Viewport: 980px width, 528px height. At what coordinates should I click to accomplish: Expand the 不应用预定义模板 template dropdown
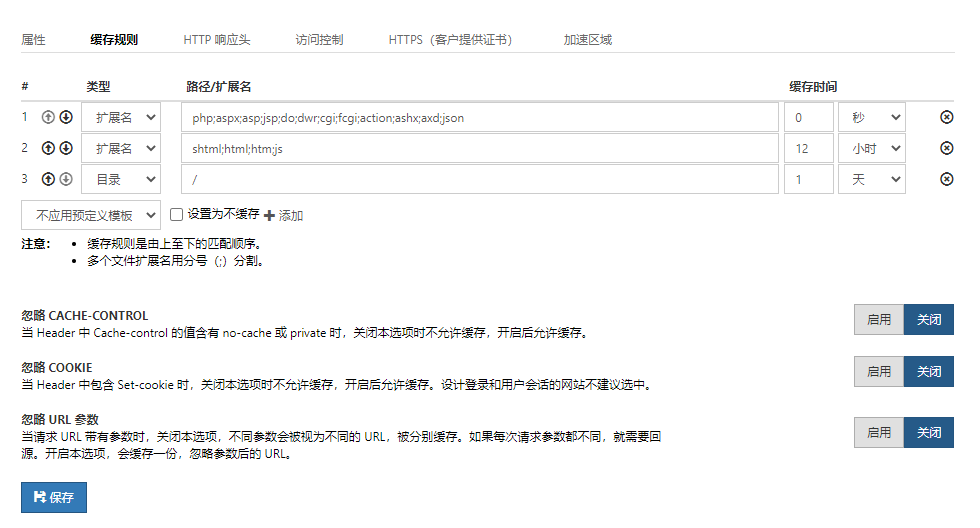(91, 214)
